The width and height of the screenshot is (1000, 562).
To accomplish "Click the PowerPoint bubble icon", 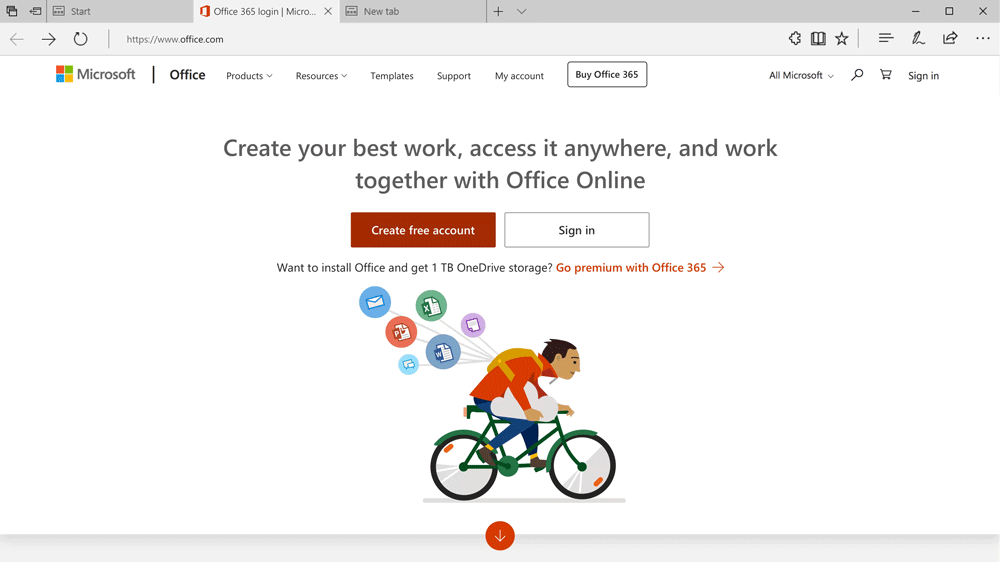I will coord(401,332).
